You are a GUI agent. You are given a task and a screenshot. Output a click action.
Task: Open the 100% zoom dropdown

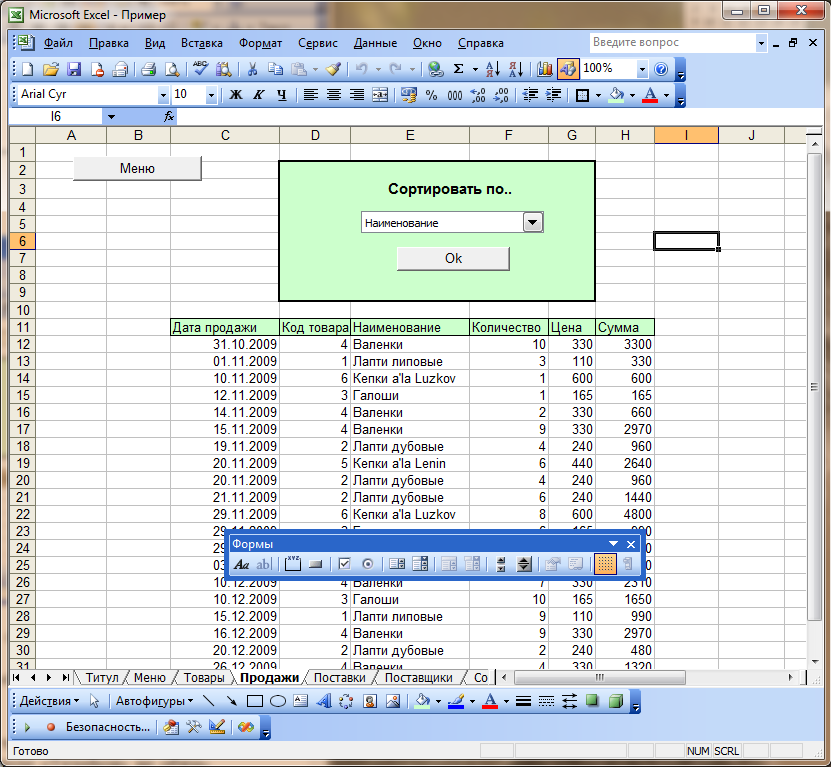pyautogui.click(x=642, y=69)
